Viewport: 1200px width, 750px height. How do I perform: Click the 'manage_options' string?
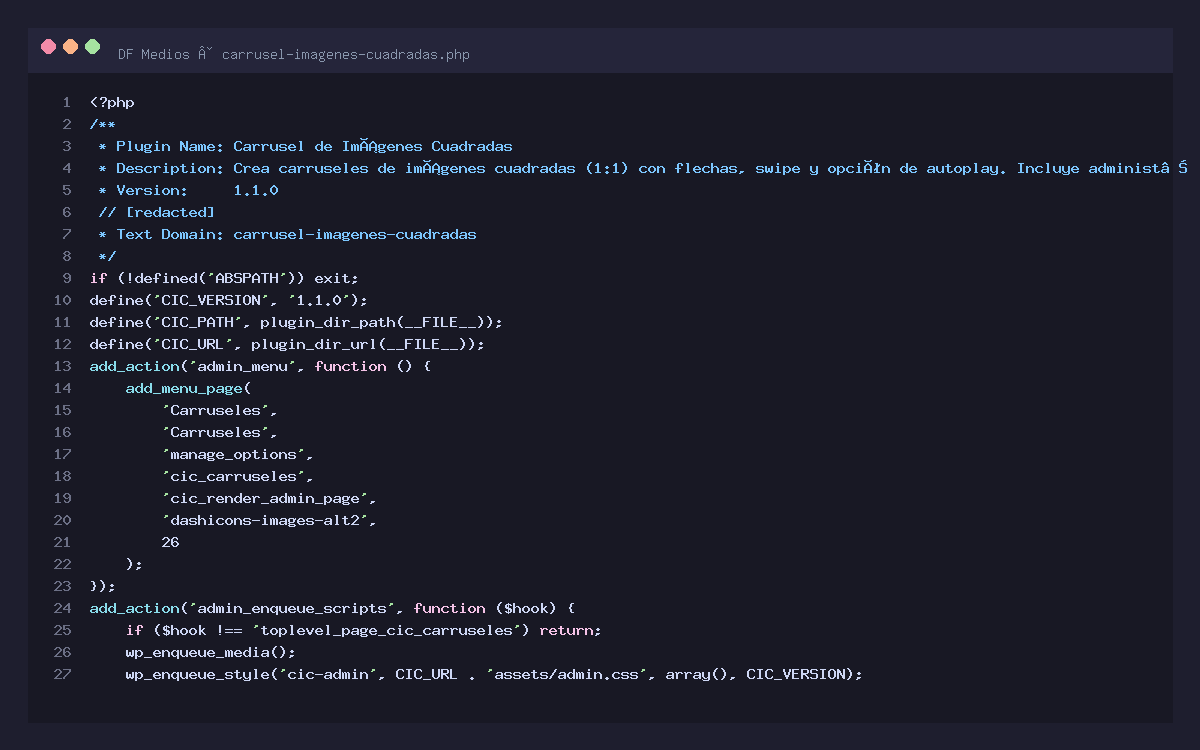238,454
